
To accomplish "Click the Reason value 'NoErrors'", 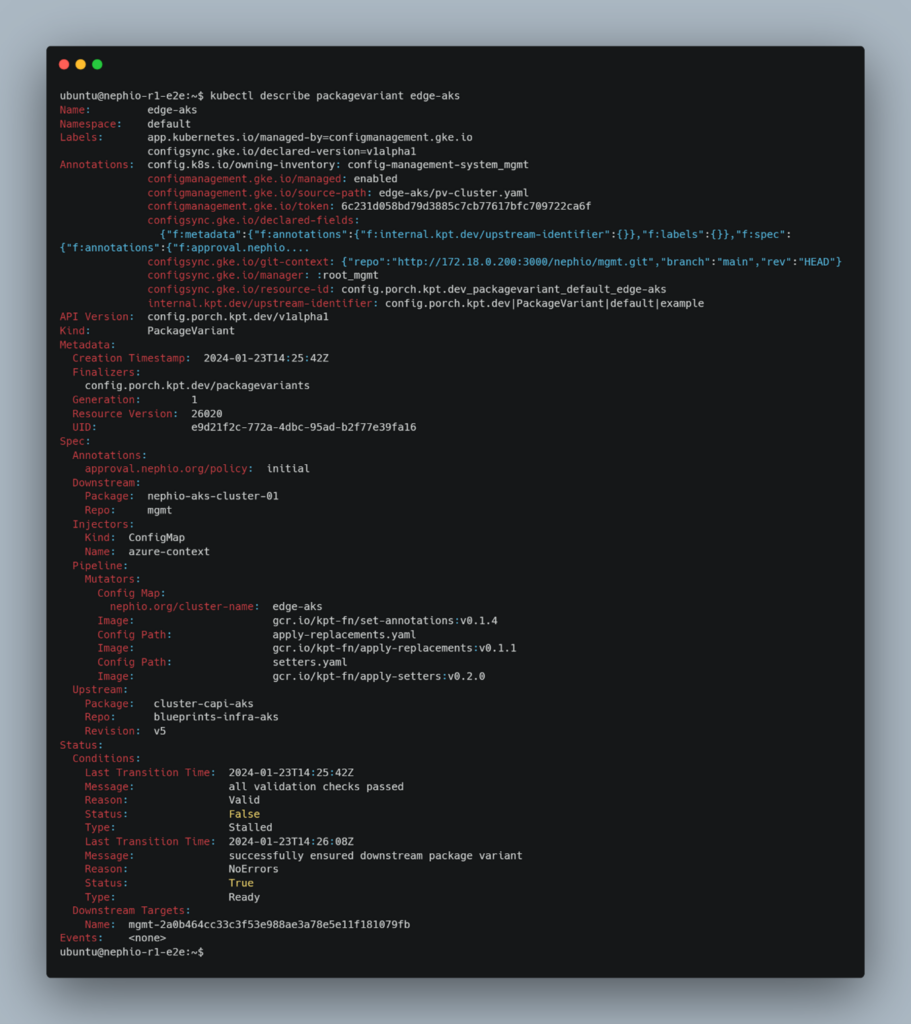I will point(253,869).
